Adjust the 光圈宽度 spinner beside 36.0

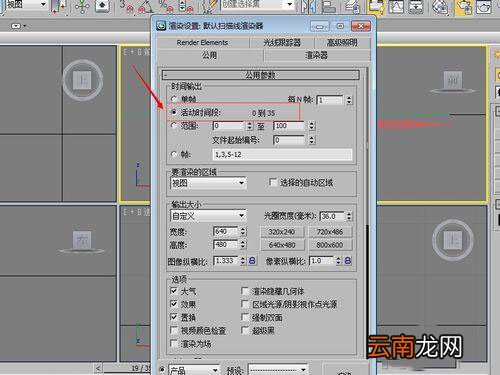tap(349, 216)
